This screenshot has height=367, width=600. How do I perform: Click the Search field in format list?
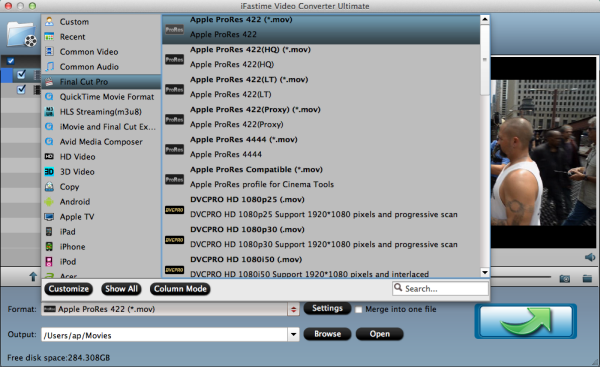(440, 289)
